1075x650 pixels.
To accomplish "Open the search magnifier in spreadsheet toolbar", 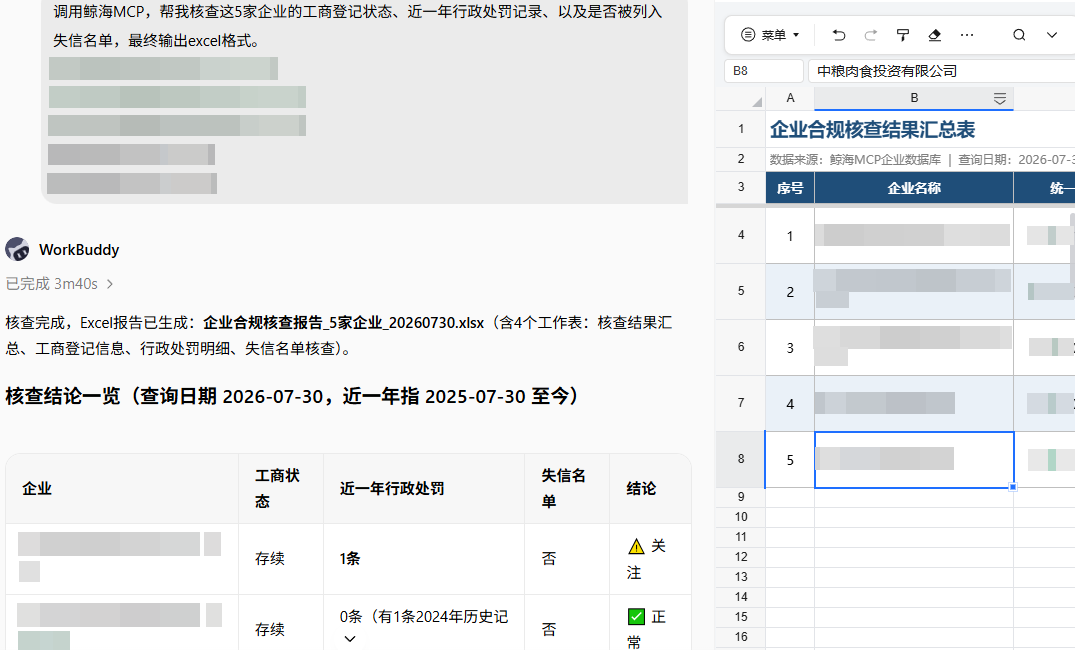I will pyautogui.click(x=1019, y=35).
